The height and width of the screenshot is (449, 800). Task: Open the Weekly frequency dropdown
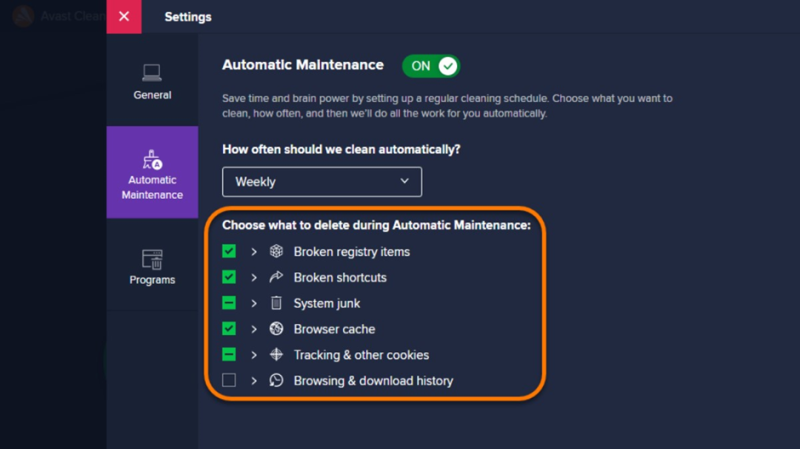coord(322,182)
